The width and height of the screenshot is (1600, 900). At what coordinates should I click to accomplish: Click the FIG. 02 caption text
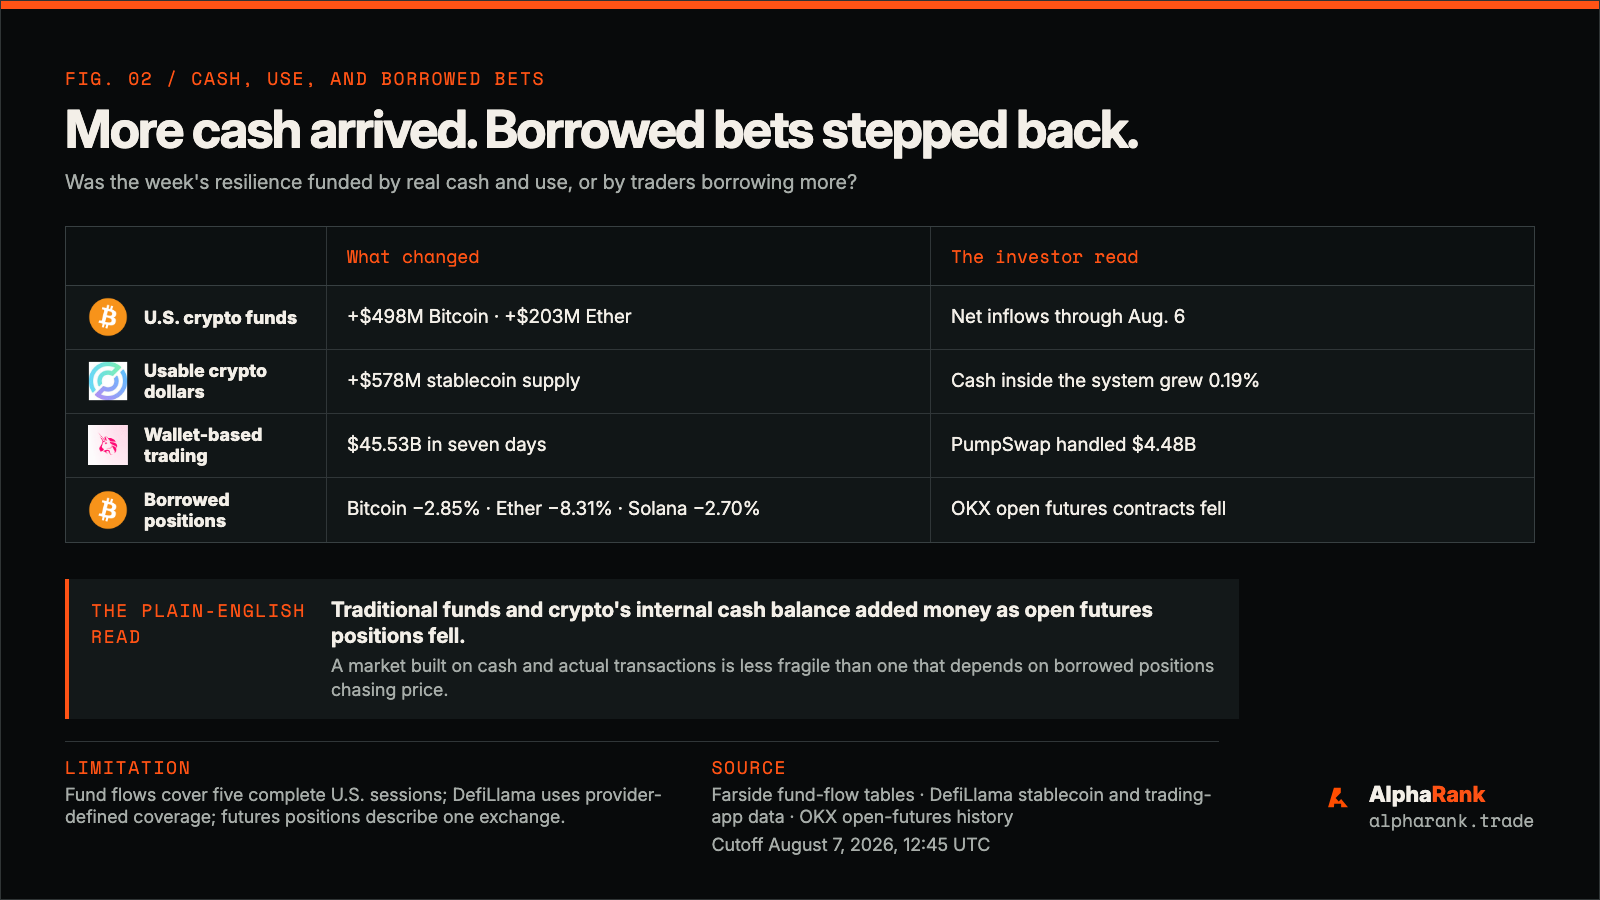pos(305,79)
